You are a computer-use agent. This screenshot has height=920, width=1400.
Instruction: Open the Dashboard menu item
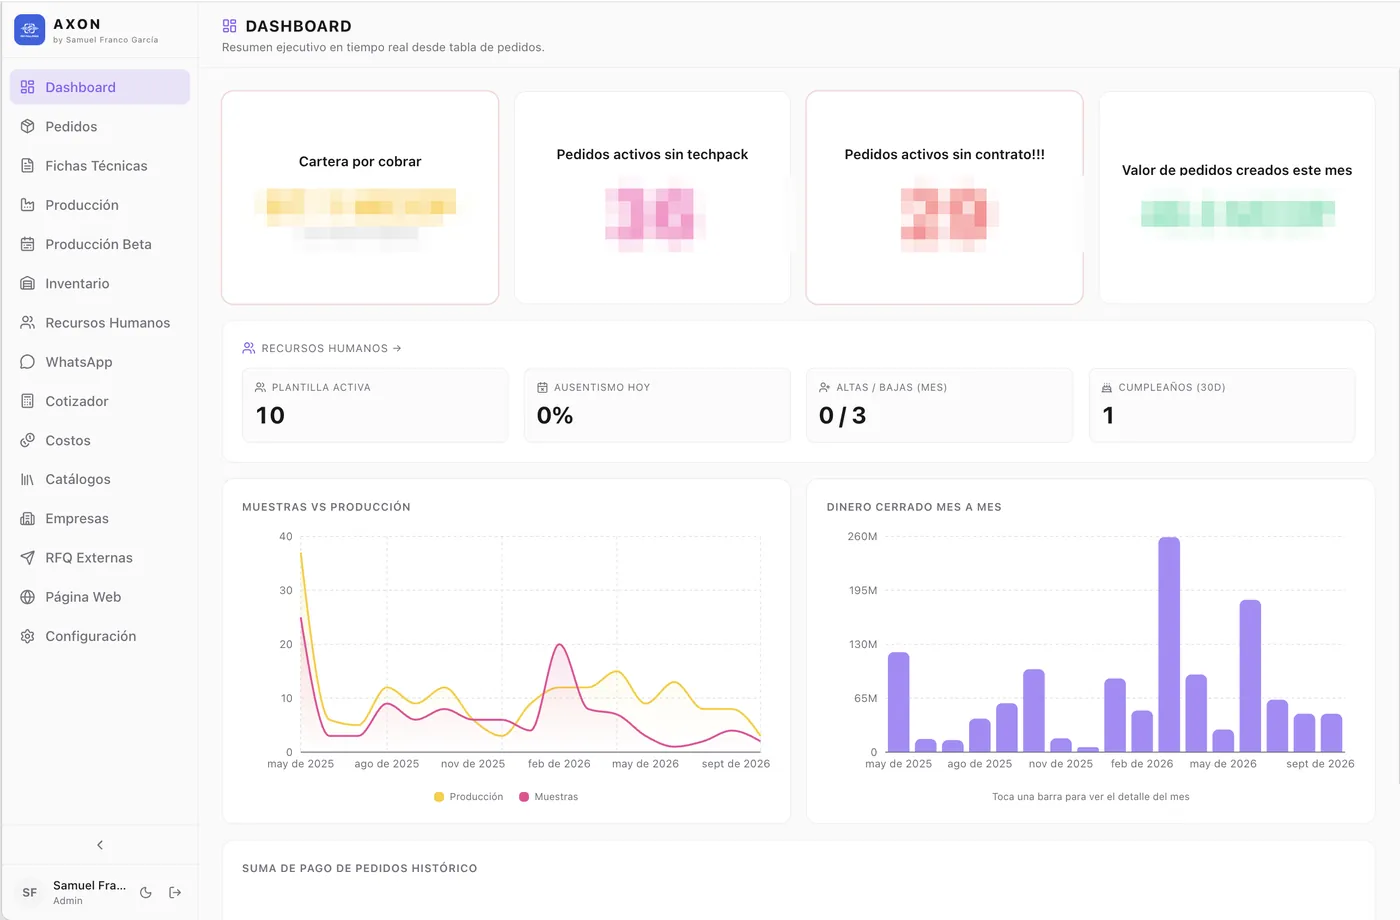click(x=100, y=87)
